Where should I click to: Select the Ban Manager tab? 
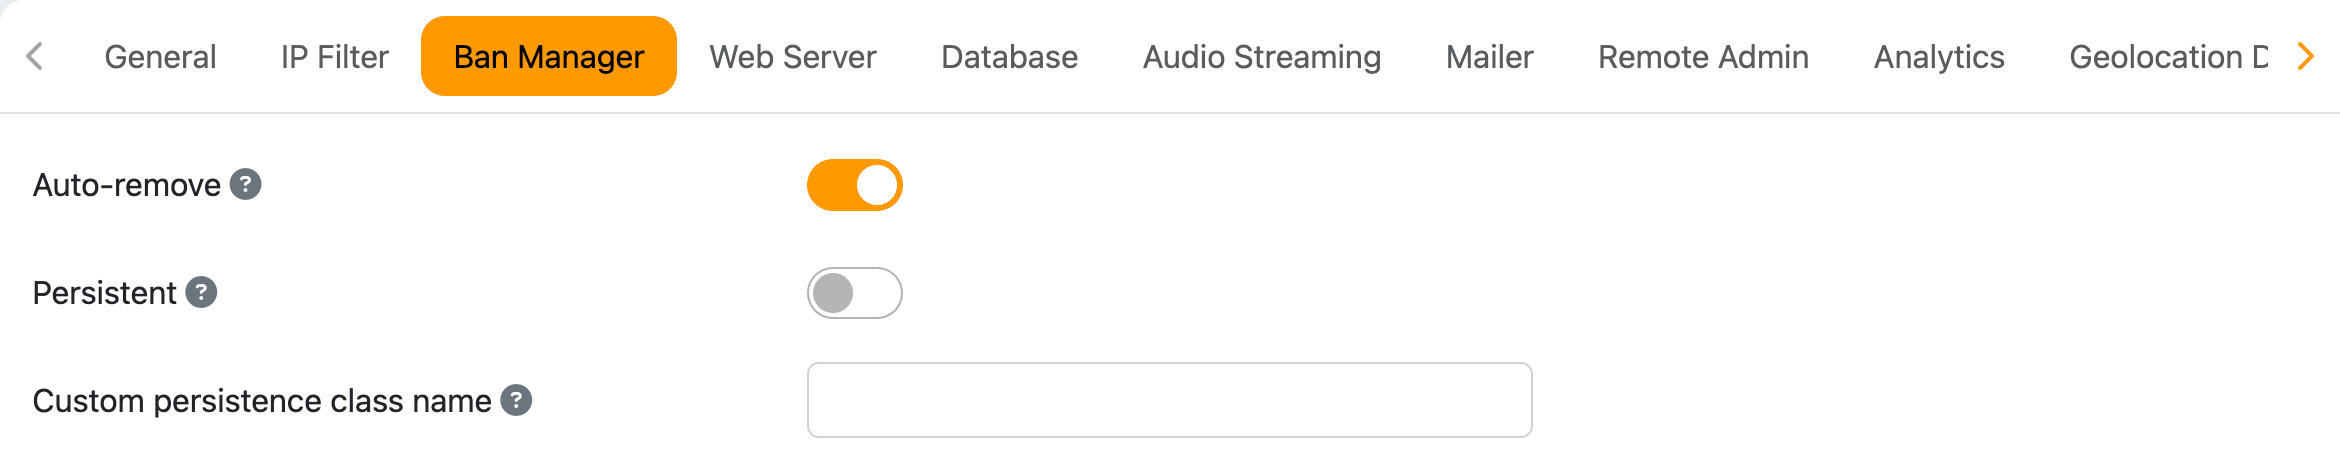pos(548,57)
